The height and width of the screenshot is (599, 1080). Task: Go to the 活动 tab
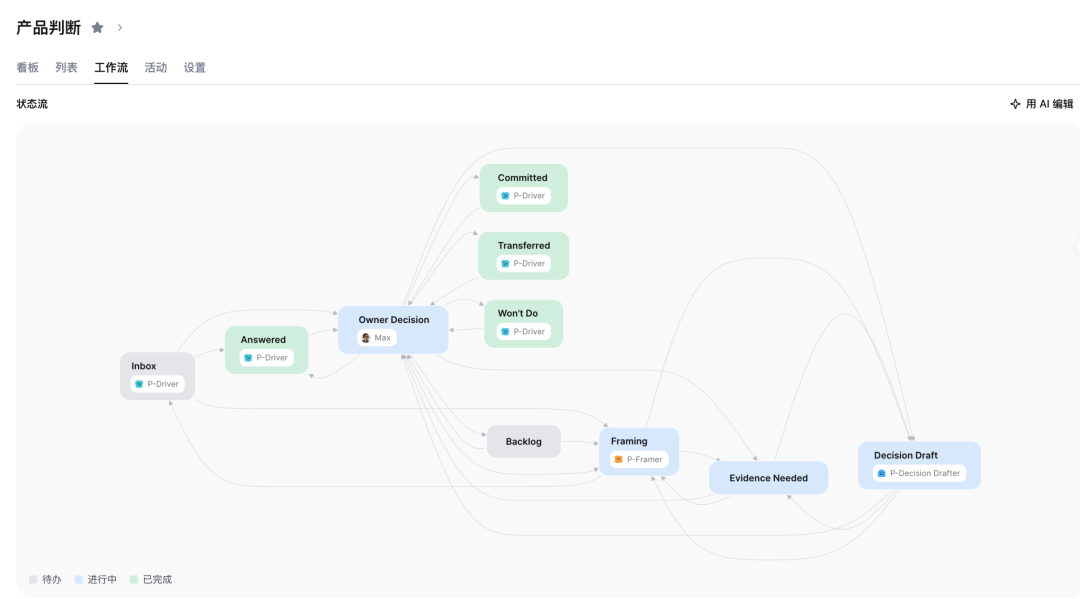pos(156,67)
